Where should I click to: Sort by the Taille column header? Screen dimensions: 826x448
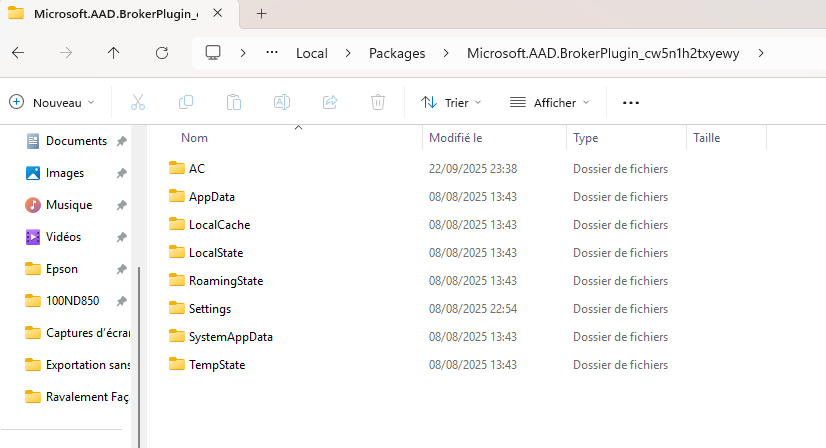[x=706, y=138]
